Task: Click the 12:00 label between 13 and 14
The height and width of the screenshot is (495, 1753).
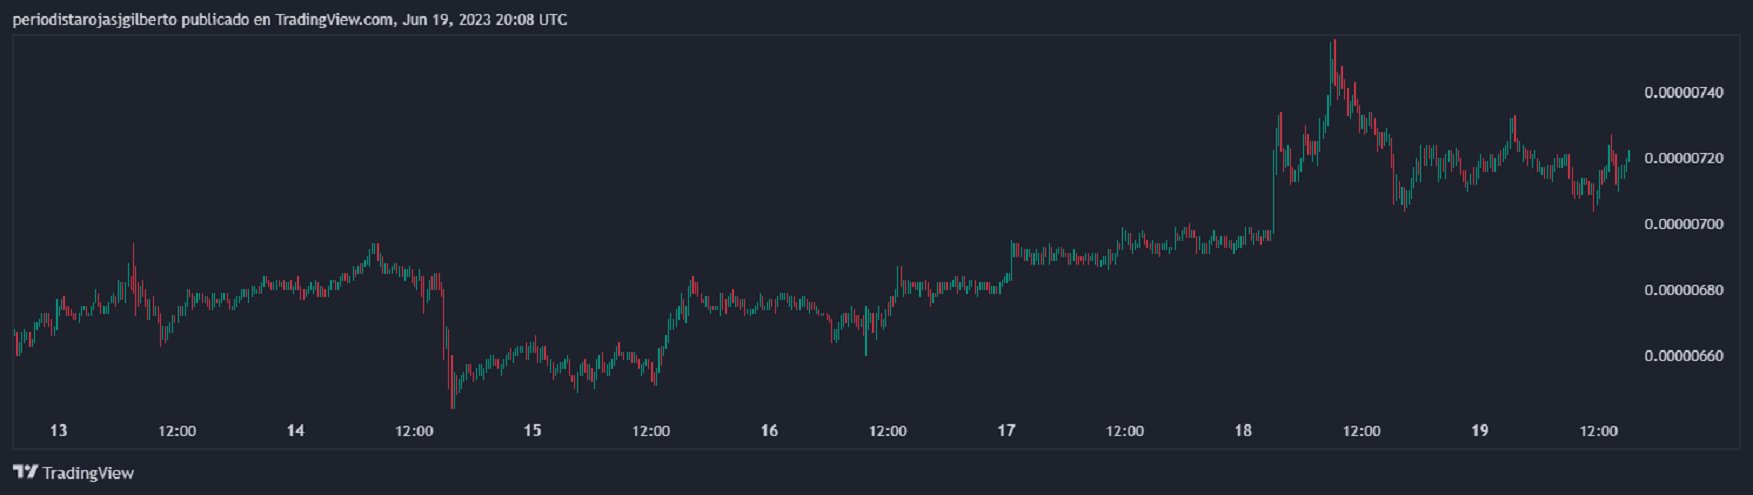Action: pos(177,431)
